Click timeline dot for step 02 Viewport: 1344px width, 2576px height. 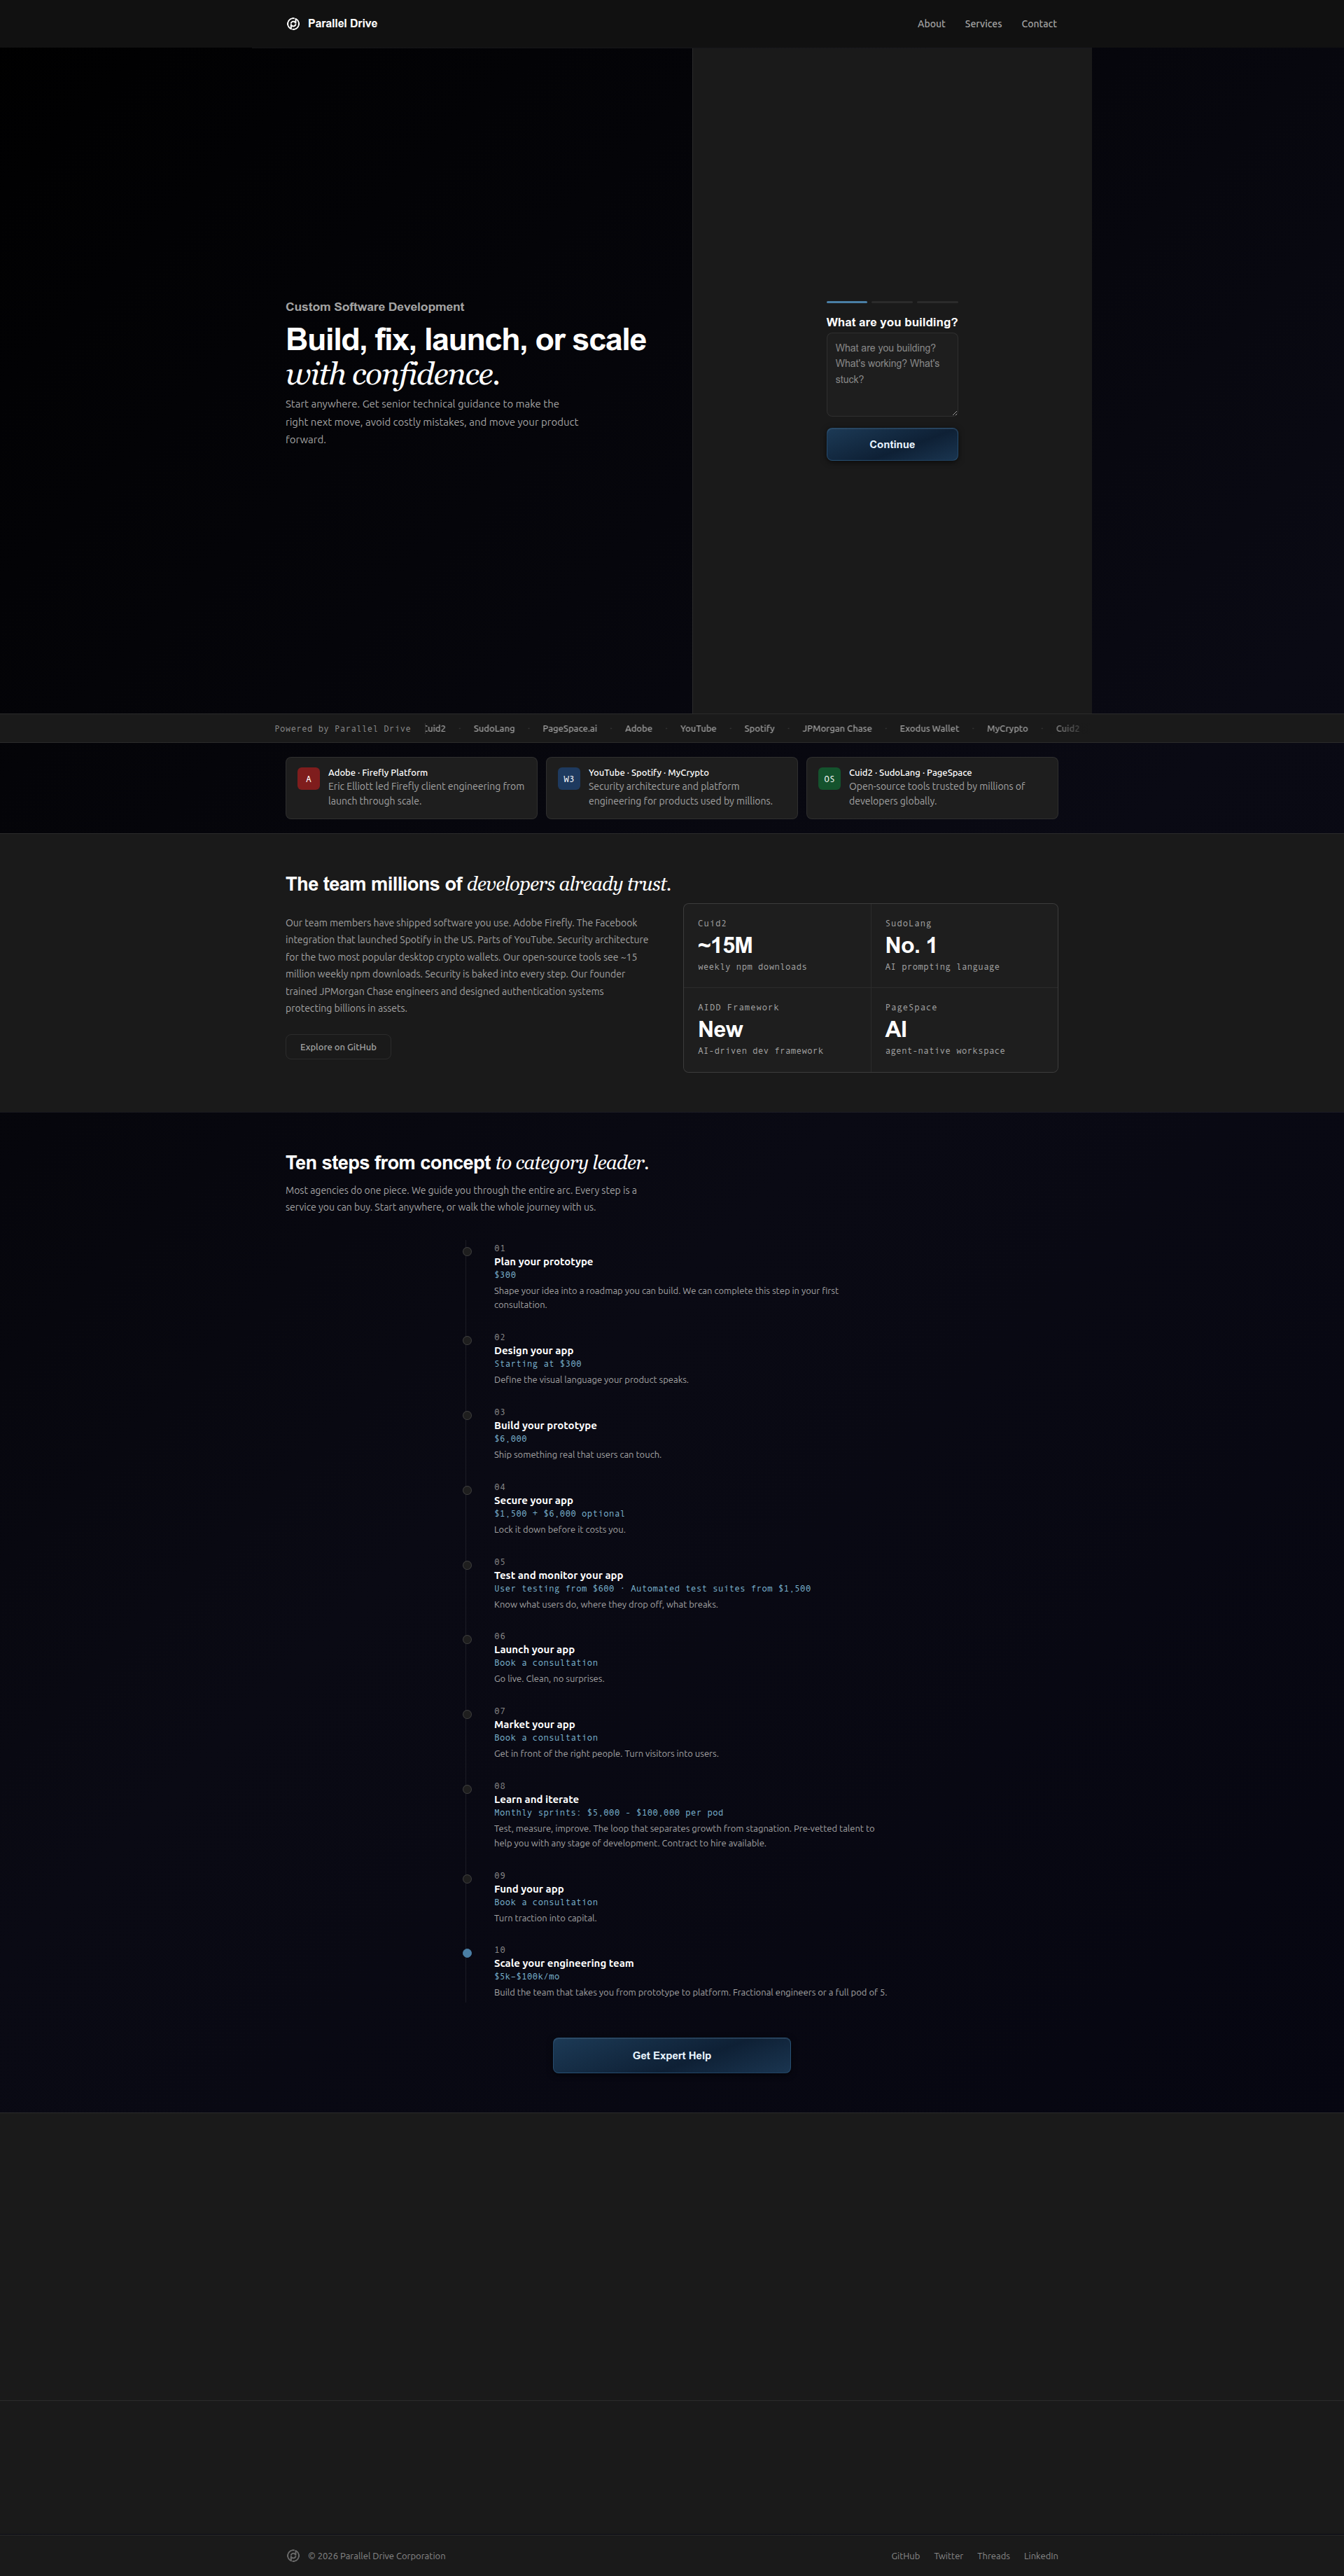(x=467, y=1341)
